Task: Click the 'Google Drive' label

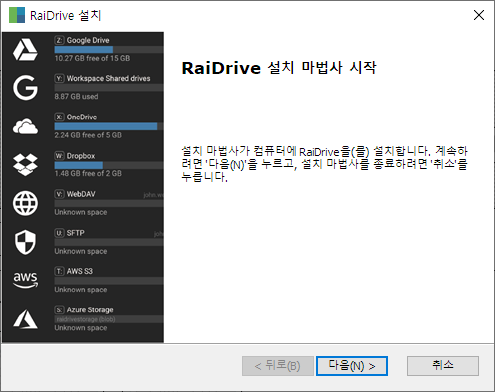Action: coord(88,40)
